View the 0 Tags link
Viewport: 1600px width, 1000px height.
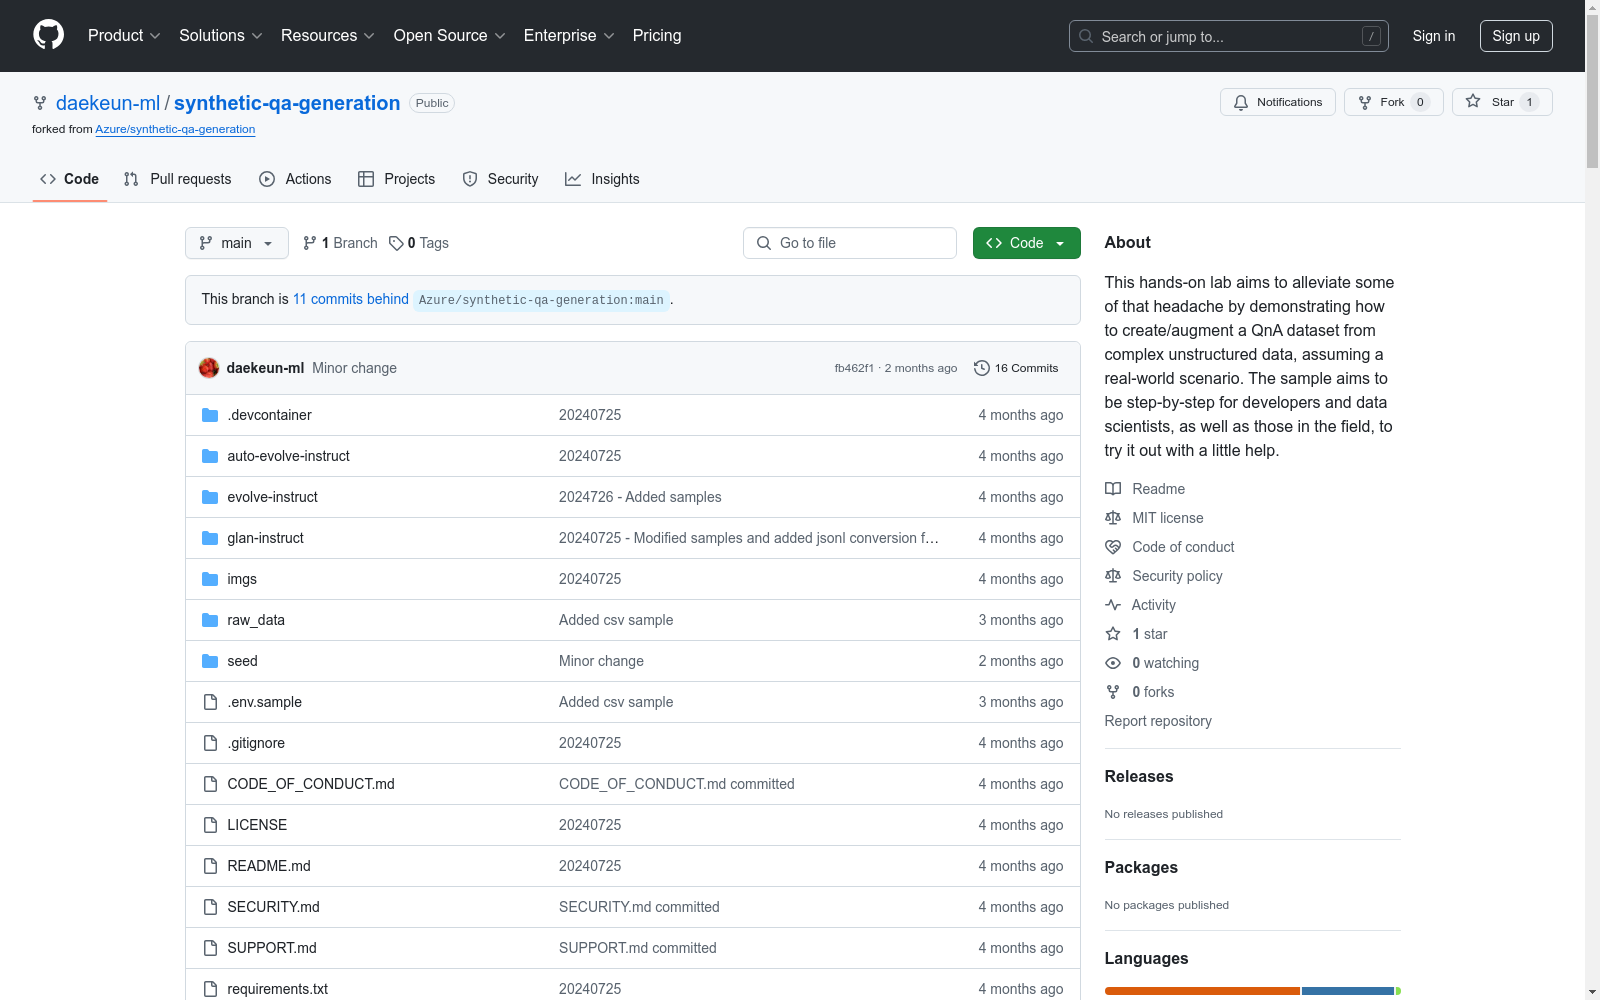point(419,243)
